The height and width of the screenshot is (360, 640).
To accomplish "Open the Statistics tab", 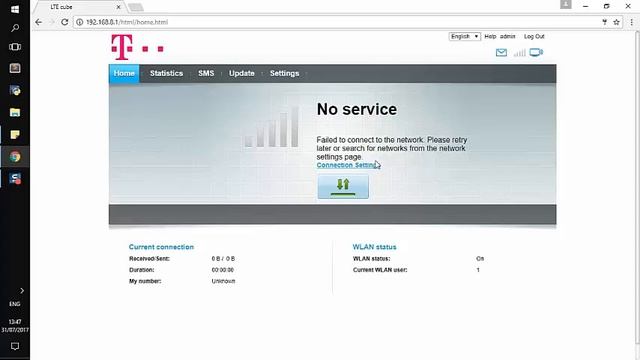I will point(166,73).
